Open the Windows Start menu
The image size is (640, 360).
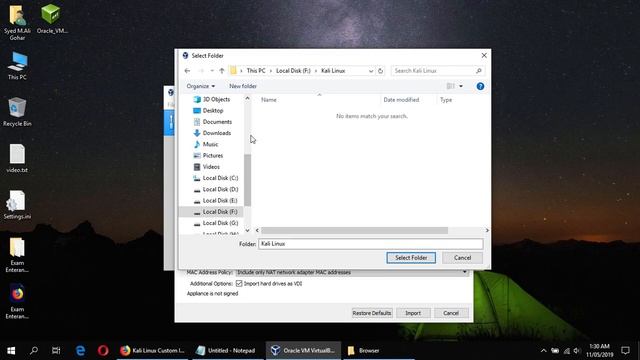tap(11, 351)
